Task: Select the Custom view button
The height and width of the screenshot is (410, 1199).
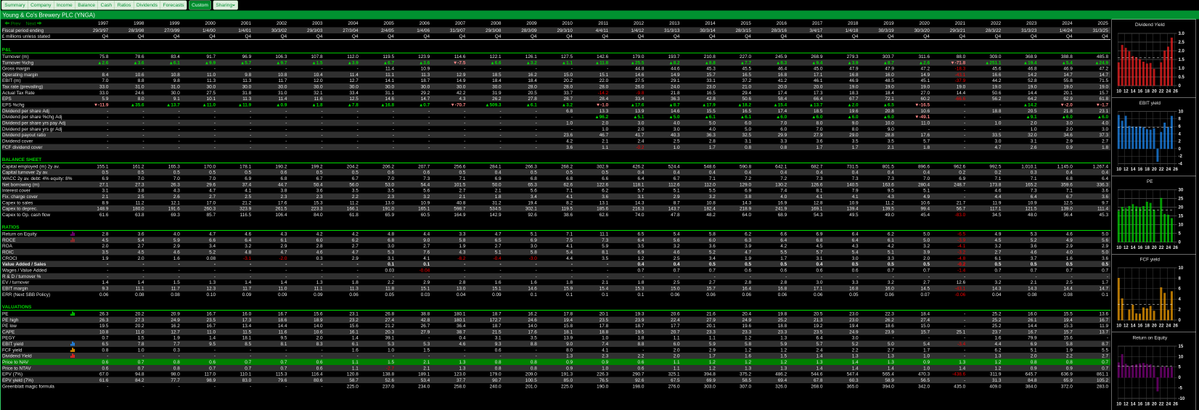Action: pos(200,5)
